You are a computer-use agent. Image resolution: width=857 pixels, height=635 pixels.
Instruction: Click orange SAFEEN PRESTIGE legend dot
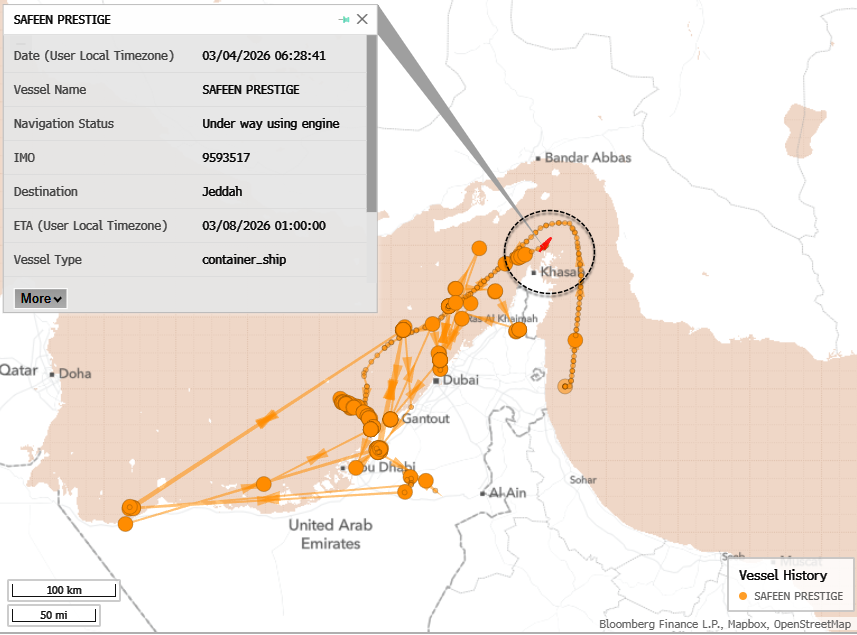(742, 596)
